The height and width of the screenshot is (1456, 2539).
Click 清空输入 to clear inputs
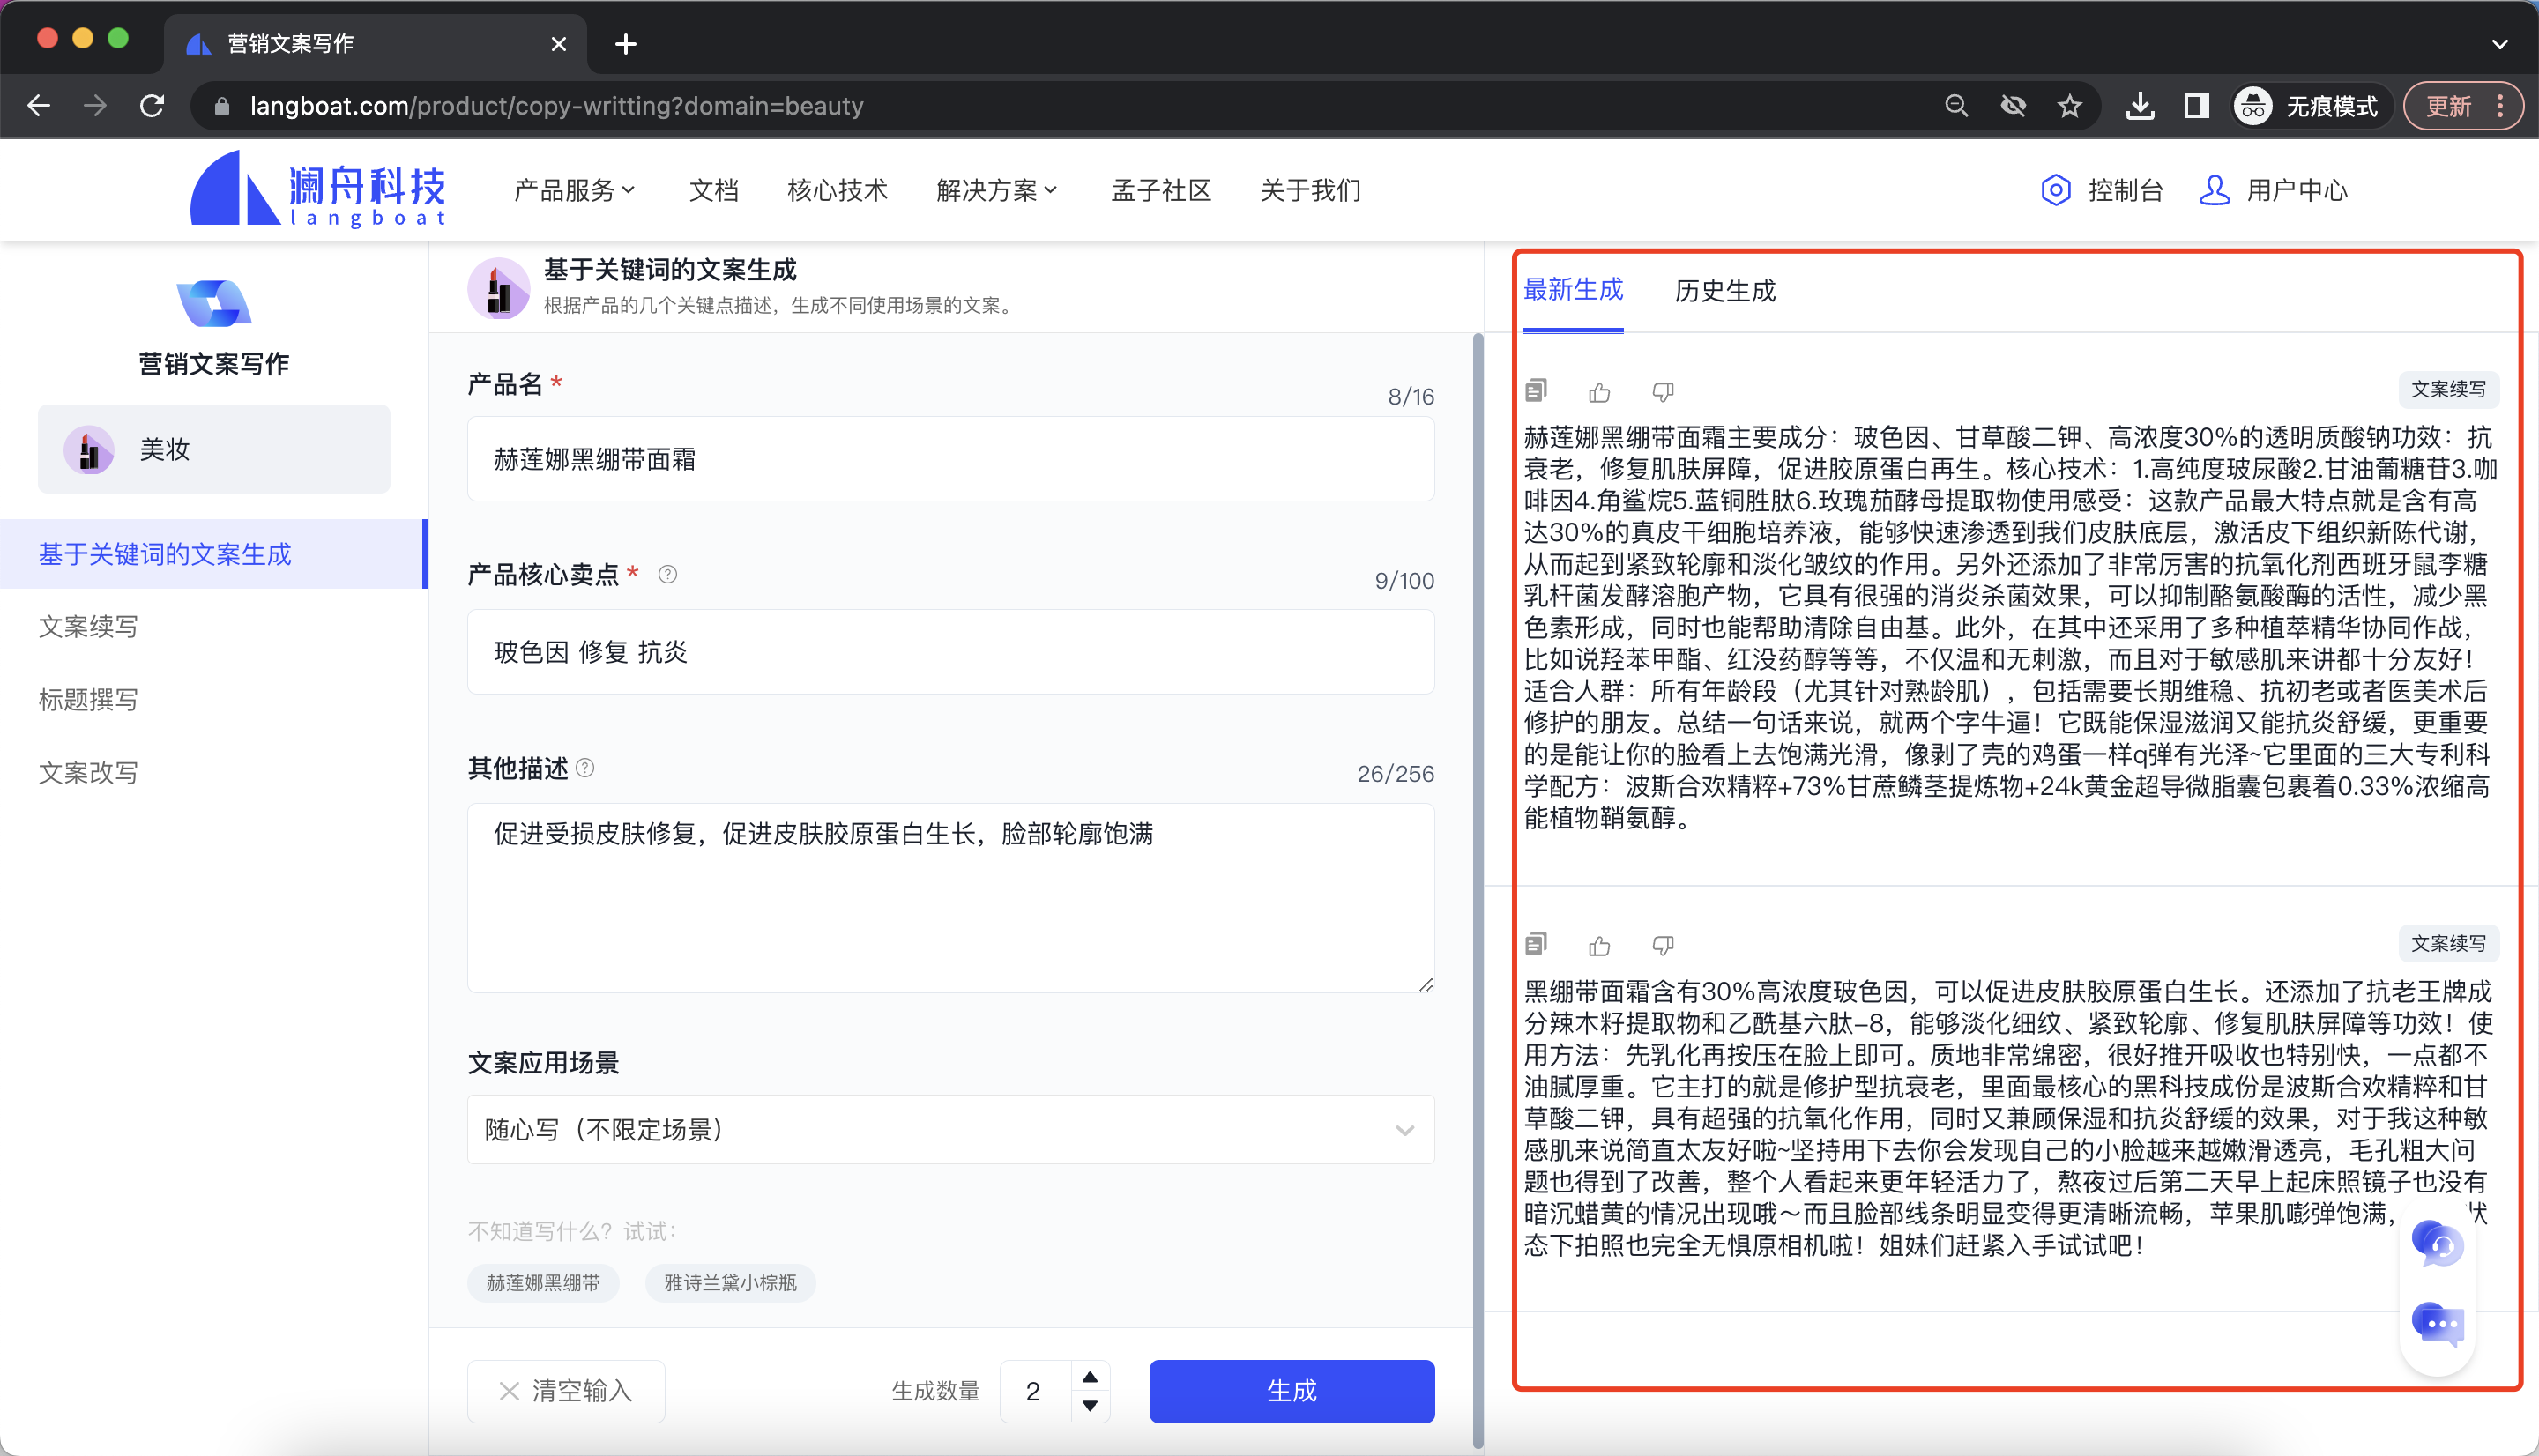[x=566, y=1391]
